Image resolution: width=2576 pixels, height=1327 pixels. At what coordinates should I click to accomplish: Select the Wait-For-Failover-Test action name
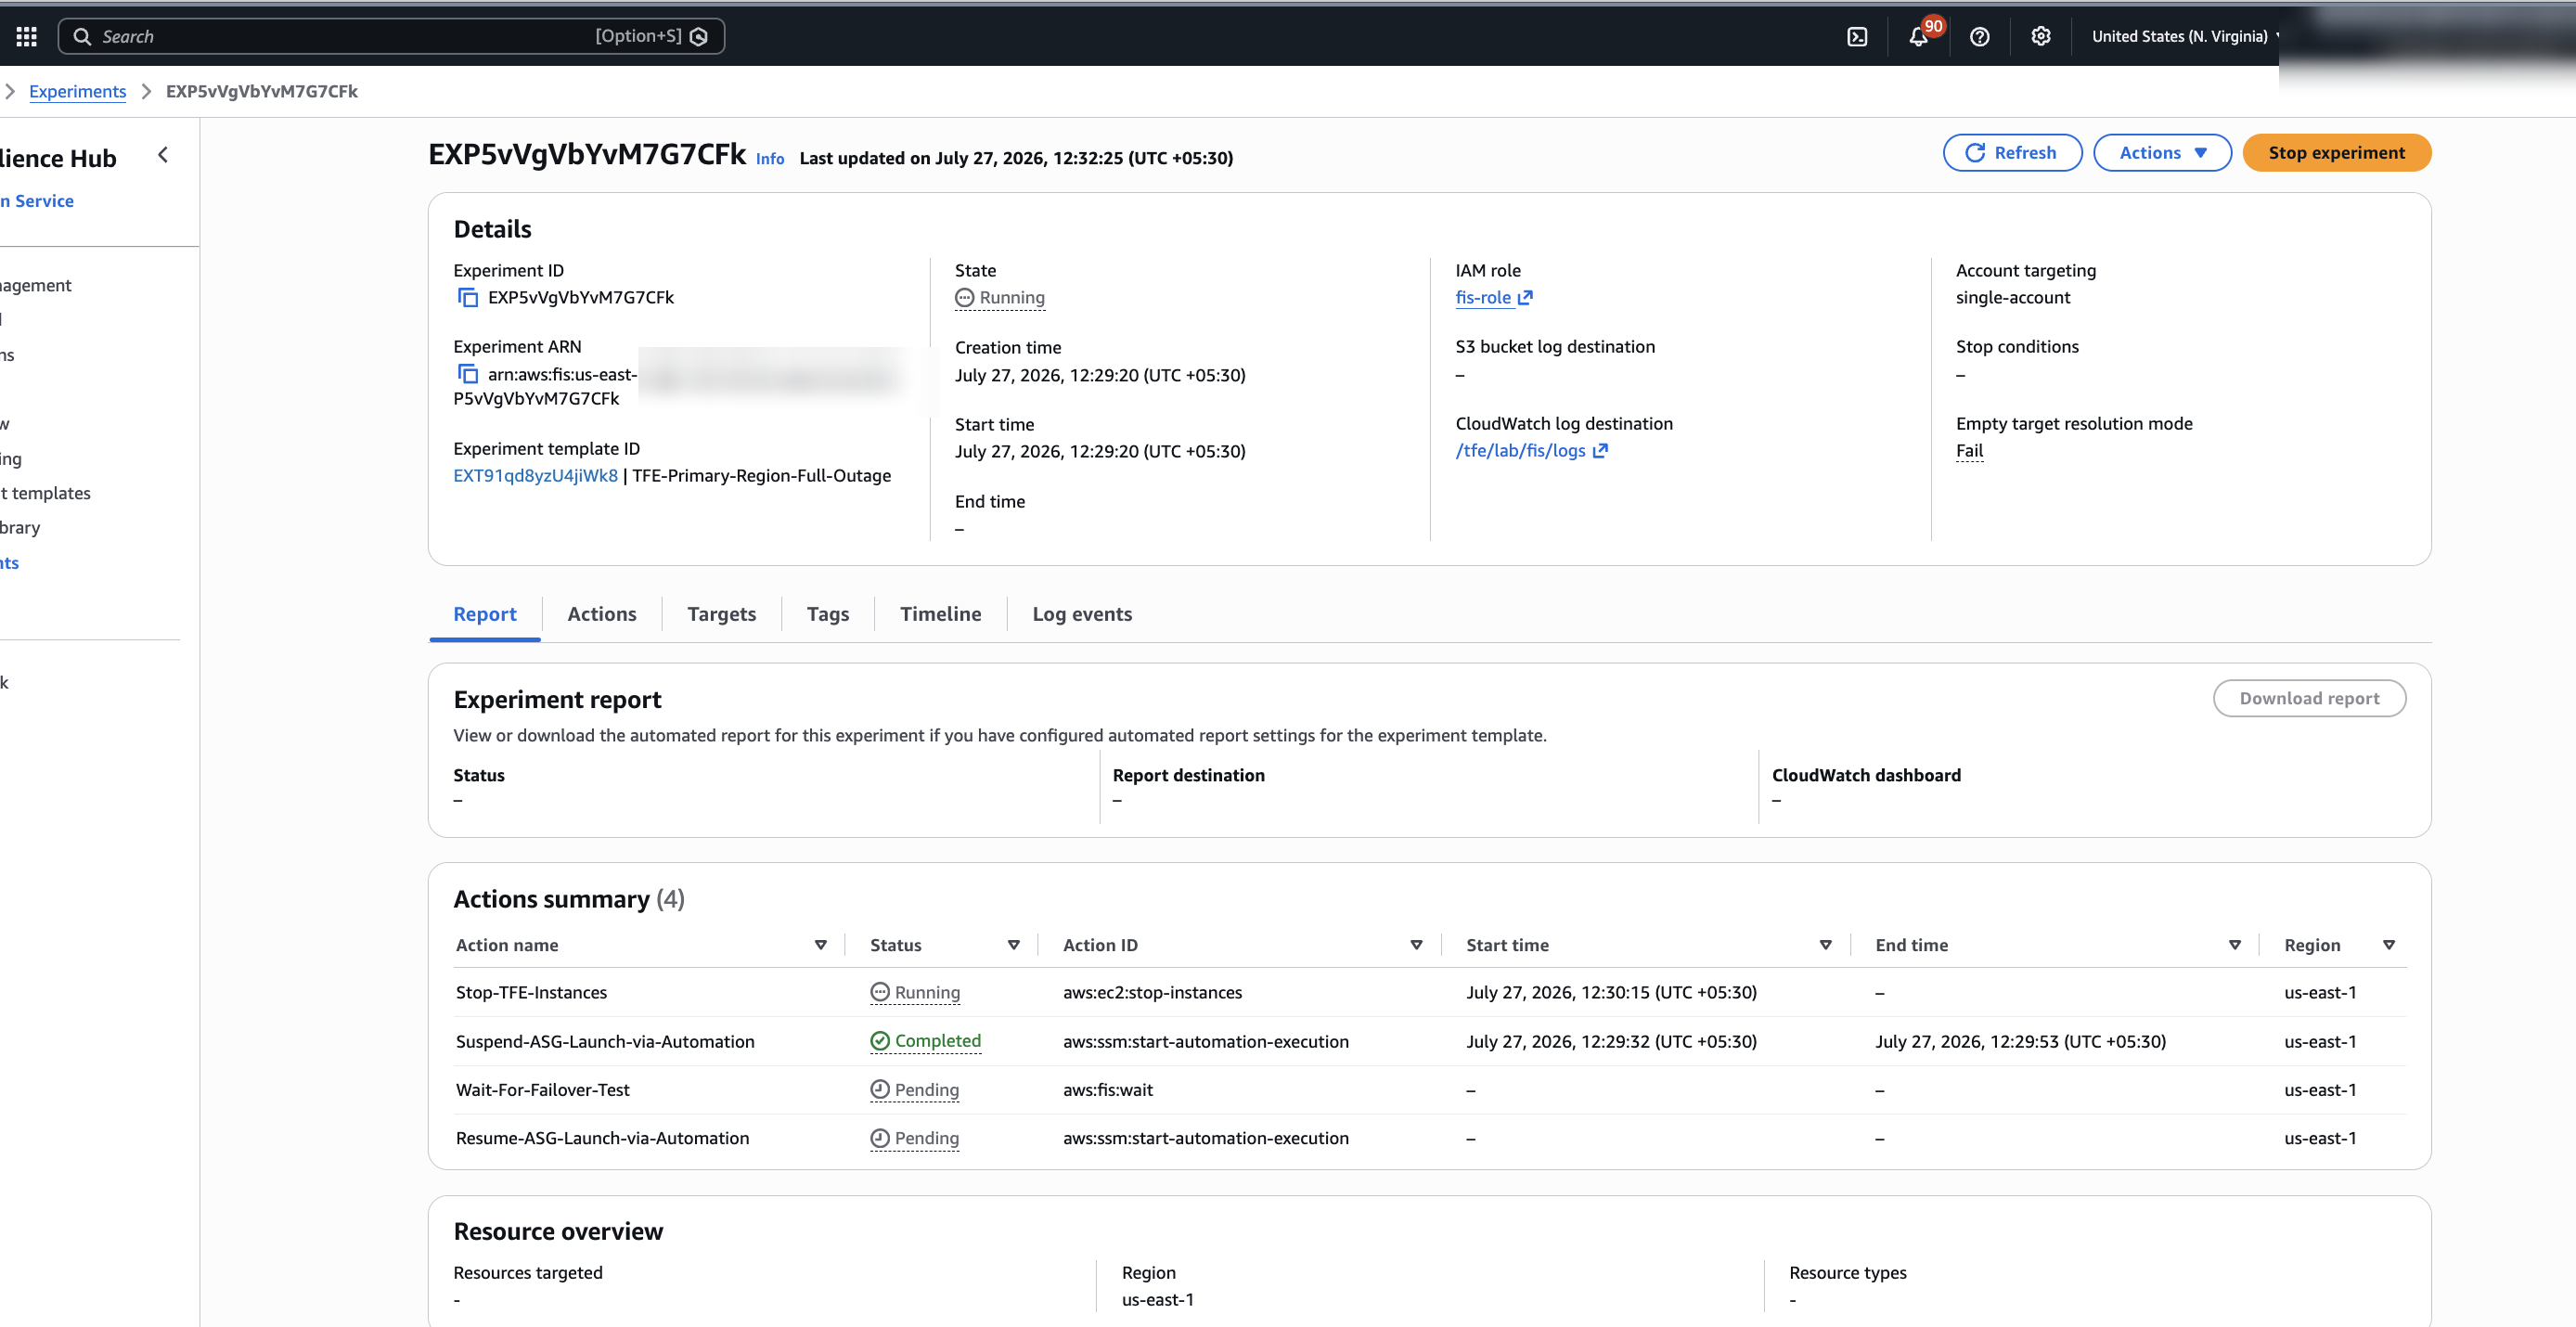pyautogui.click(x=543, y=1090)
